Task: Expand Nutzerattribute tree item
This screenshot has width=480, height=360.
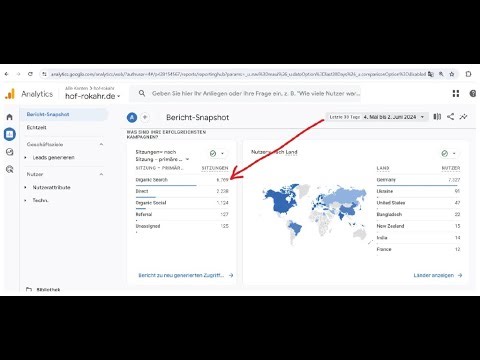Action: point(25,187)
